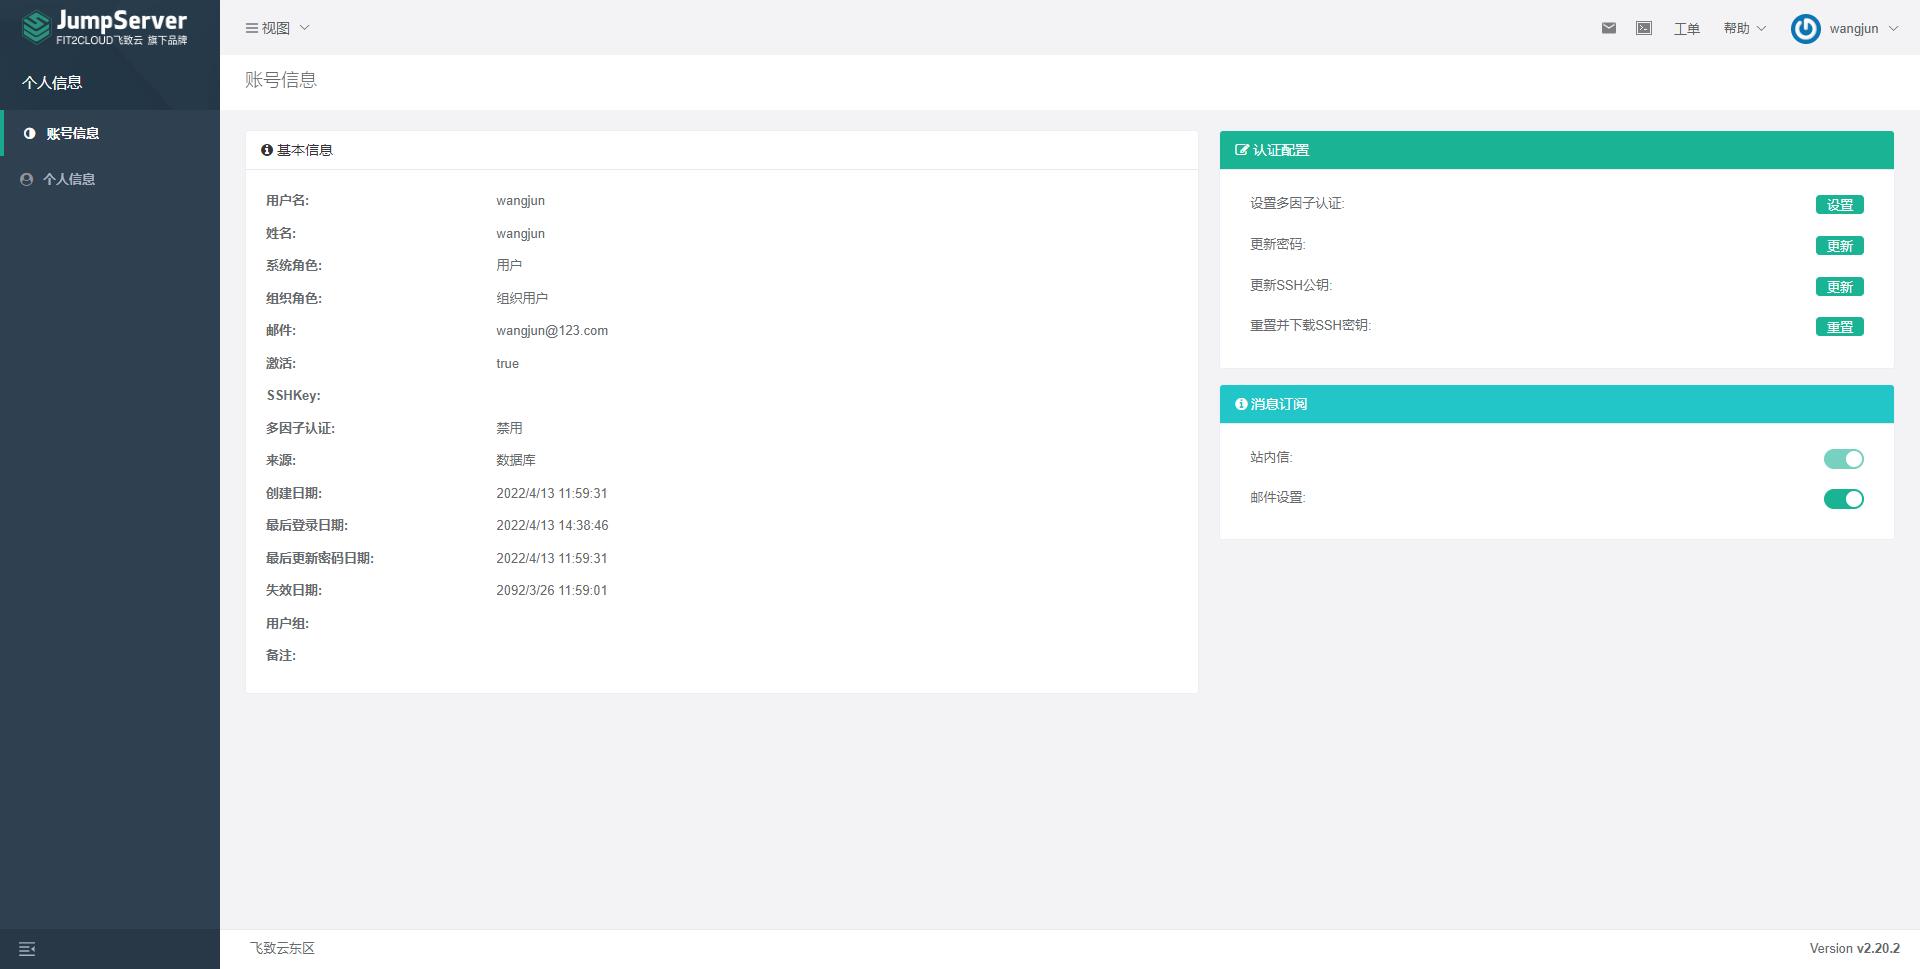Click the 个人信息 sidebar header
Screen dimensions: 1920x969
52,83
